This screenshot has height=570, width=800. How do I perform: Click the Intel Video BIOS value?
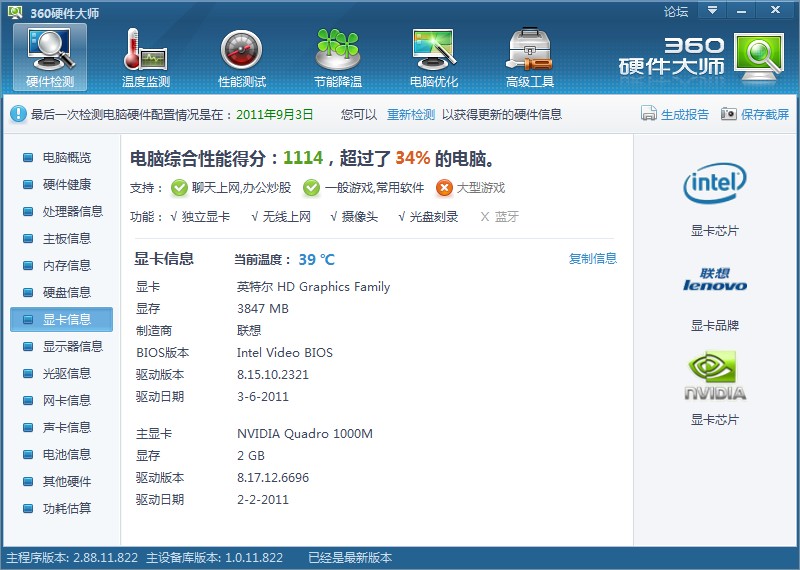[x=285, y=353]
